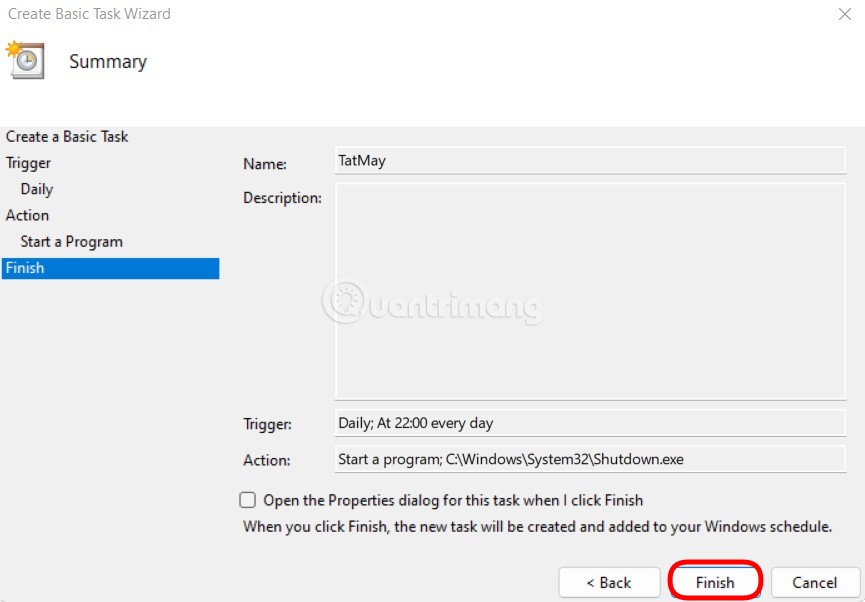Select Start a Program step
This screenshot has width=865, height=602.
[x=72, y=242]
